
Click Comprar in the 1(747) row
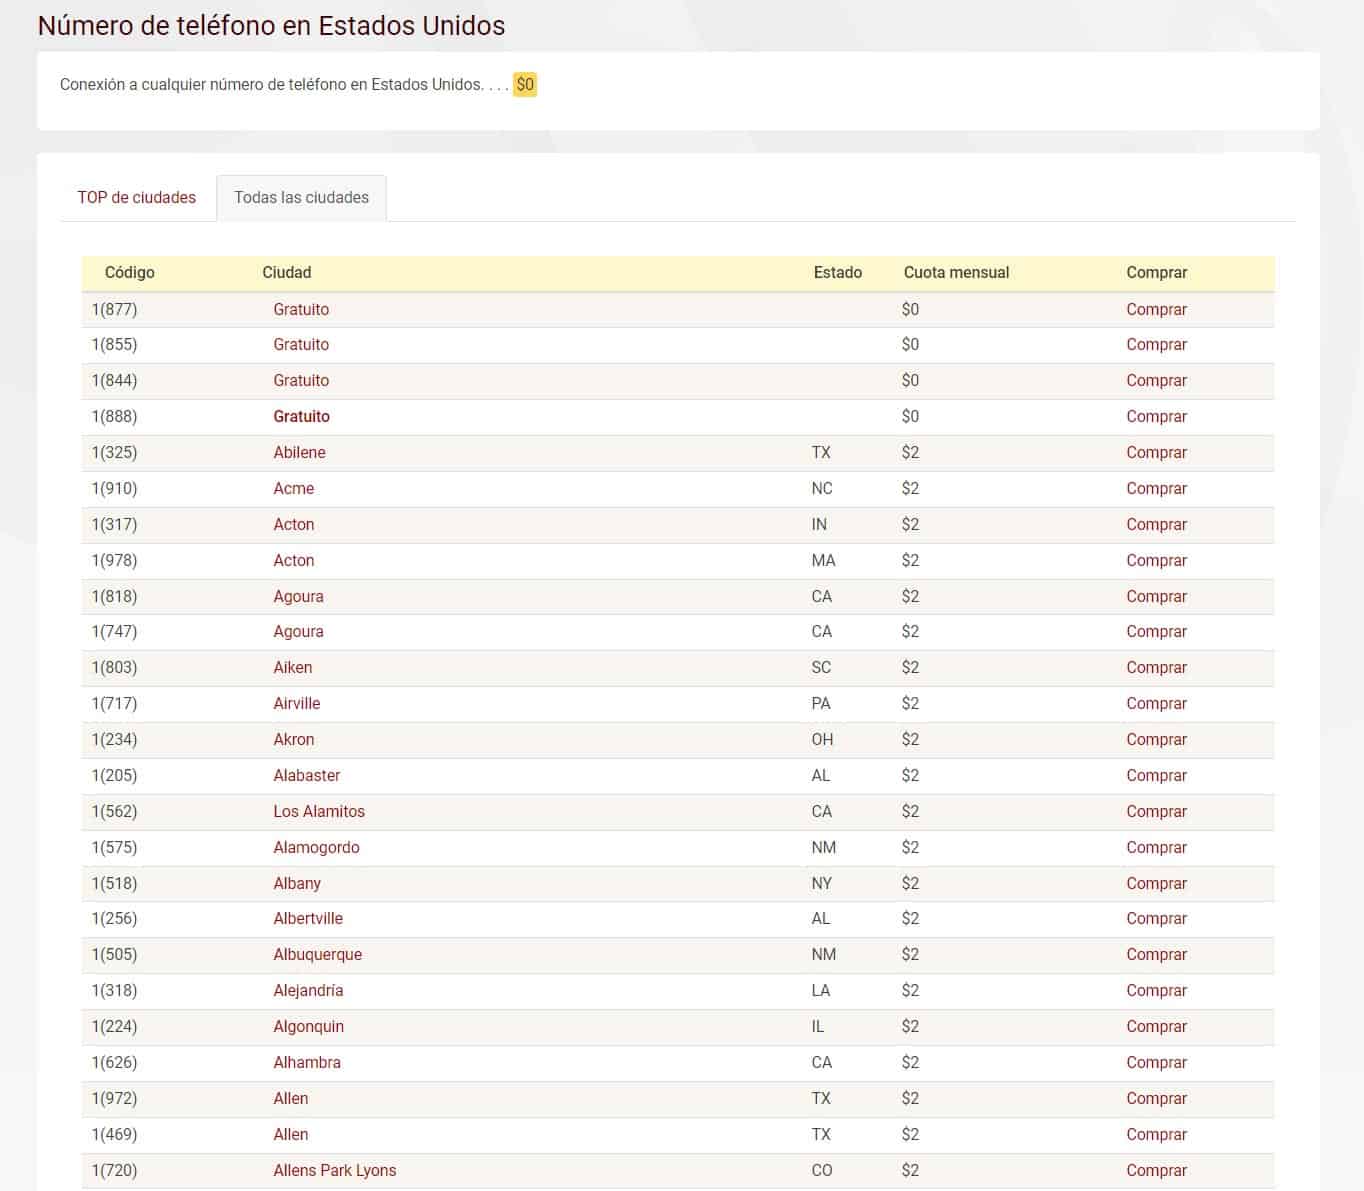click(x=1156, y=631)
